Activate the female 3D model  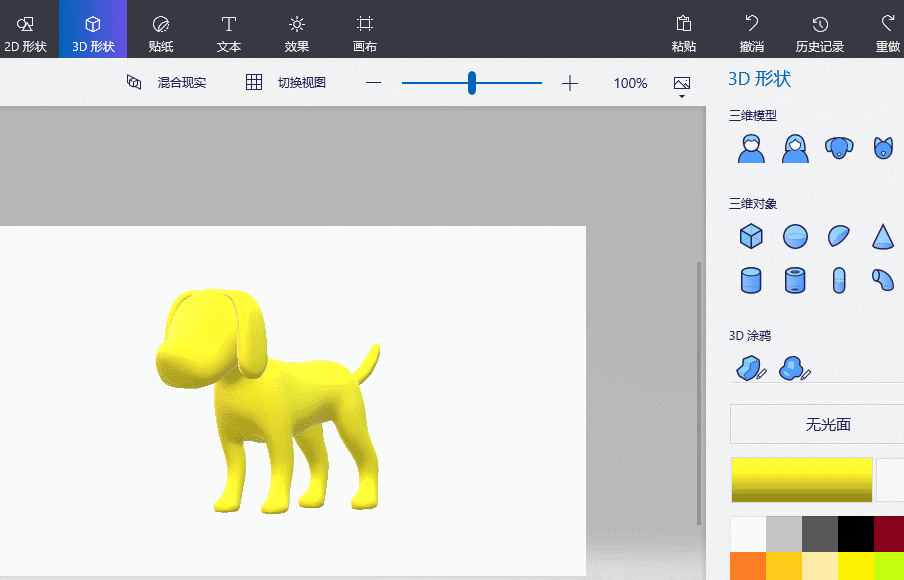pos(794,147)
